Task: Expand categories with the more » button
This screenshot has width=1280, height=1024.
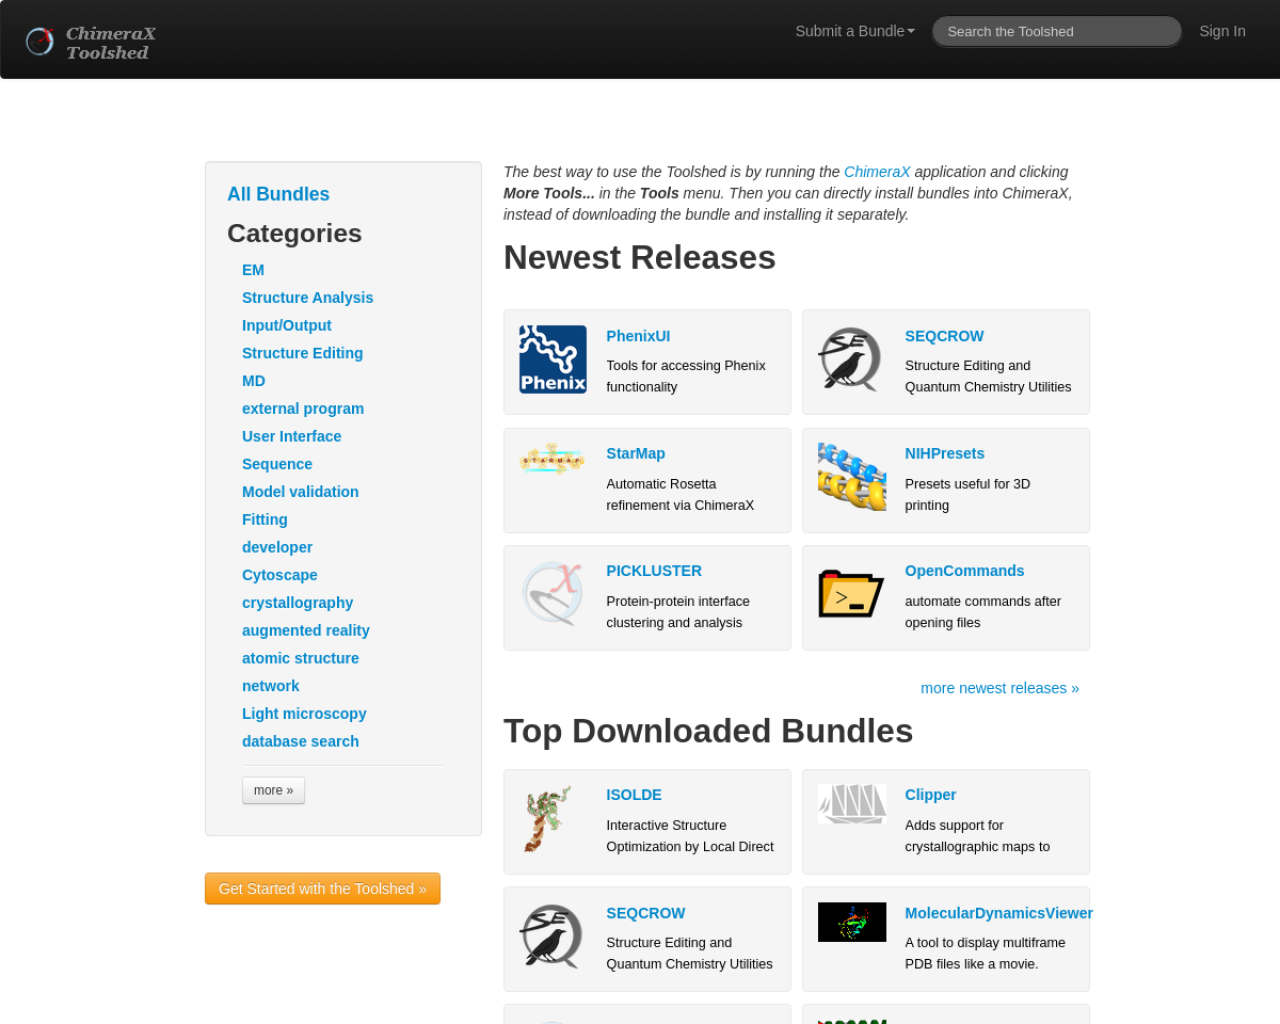Action: (273, 790)
